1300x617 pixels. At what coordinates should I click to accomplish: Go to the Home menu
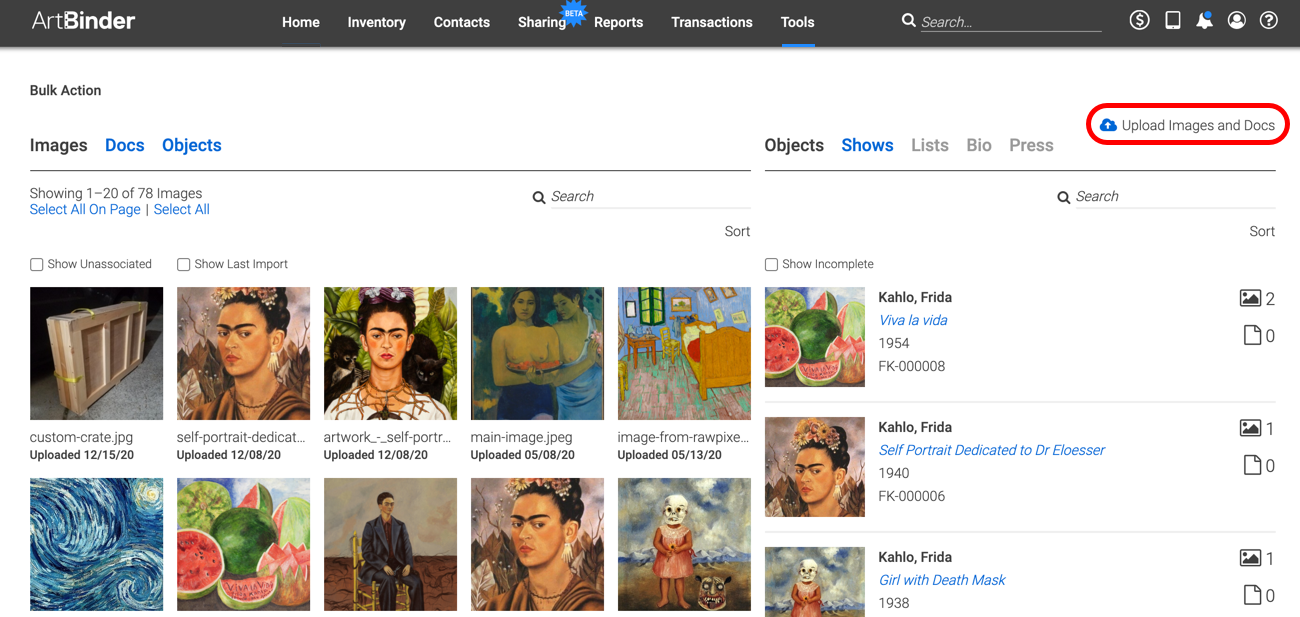301,22
